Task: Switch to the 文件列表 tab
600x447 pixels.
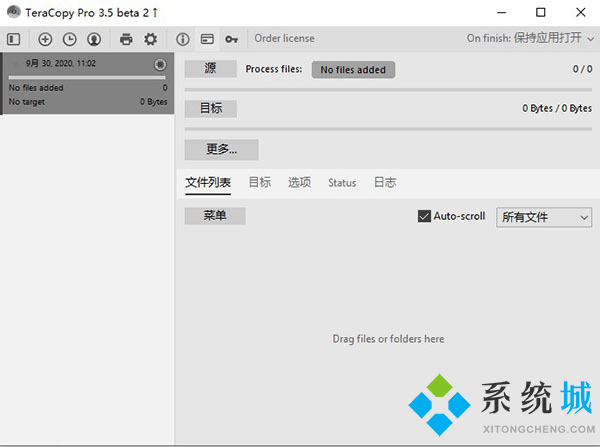Action: click(208, 183)
